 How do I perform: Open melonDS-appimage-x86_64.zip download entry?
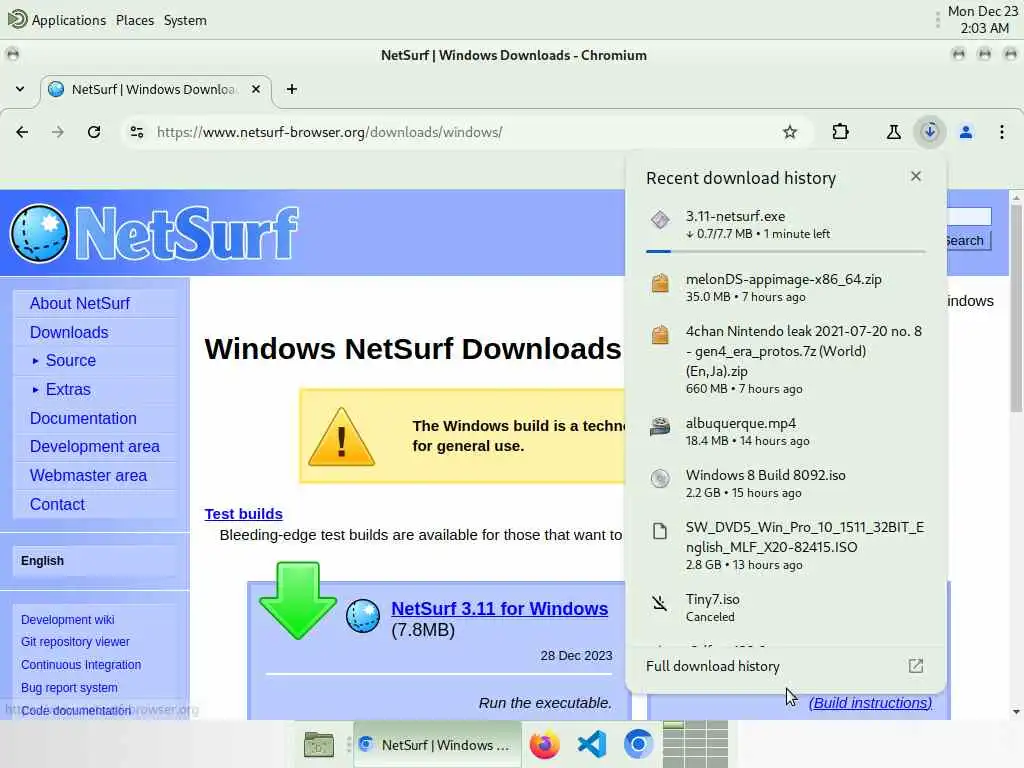tap(786, 287)
